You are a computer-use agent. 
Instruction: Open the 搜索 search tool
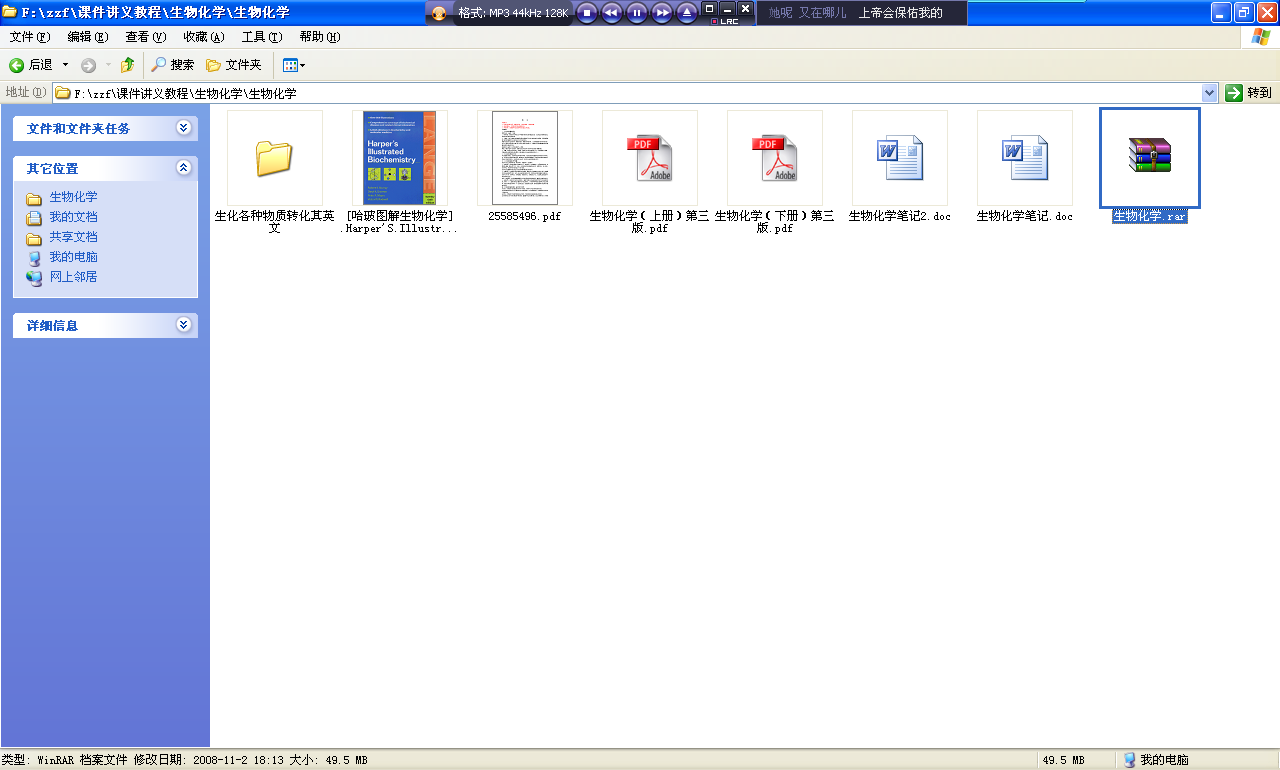click(x=172, y=65)
